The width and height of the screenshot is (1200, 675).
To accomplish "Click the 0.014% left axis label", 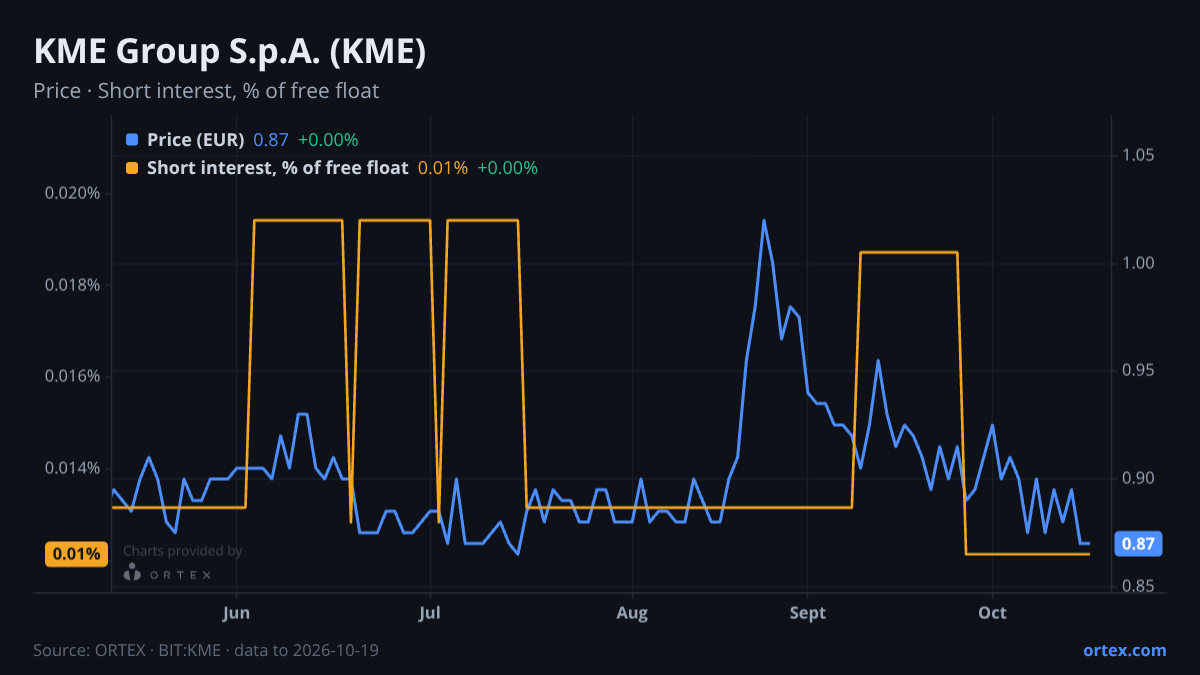I will (73, 468).
